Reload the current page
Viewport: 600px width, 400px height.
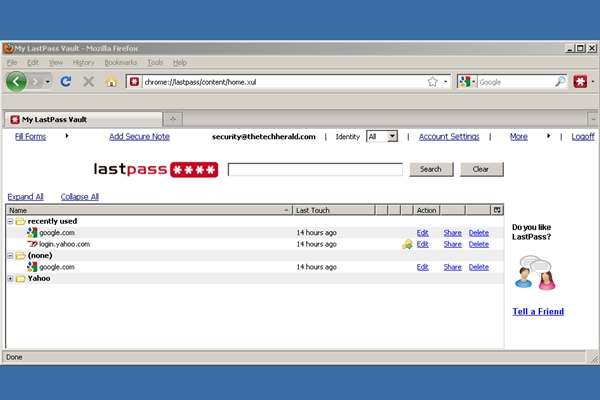(66, 82)
